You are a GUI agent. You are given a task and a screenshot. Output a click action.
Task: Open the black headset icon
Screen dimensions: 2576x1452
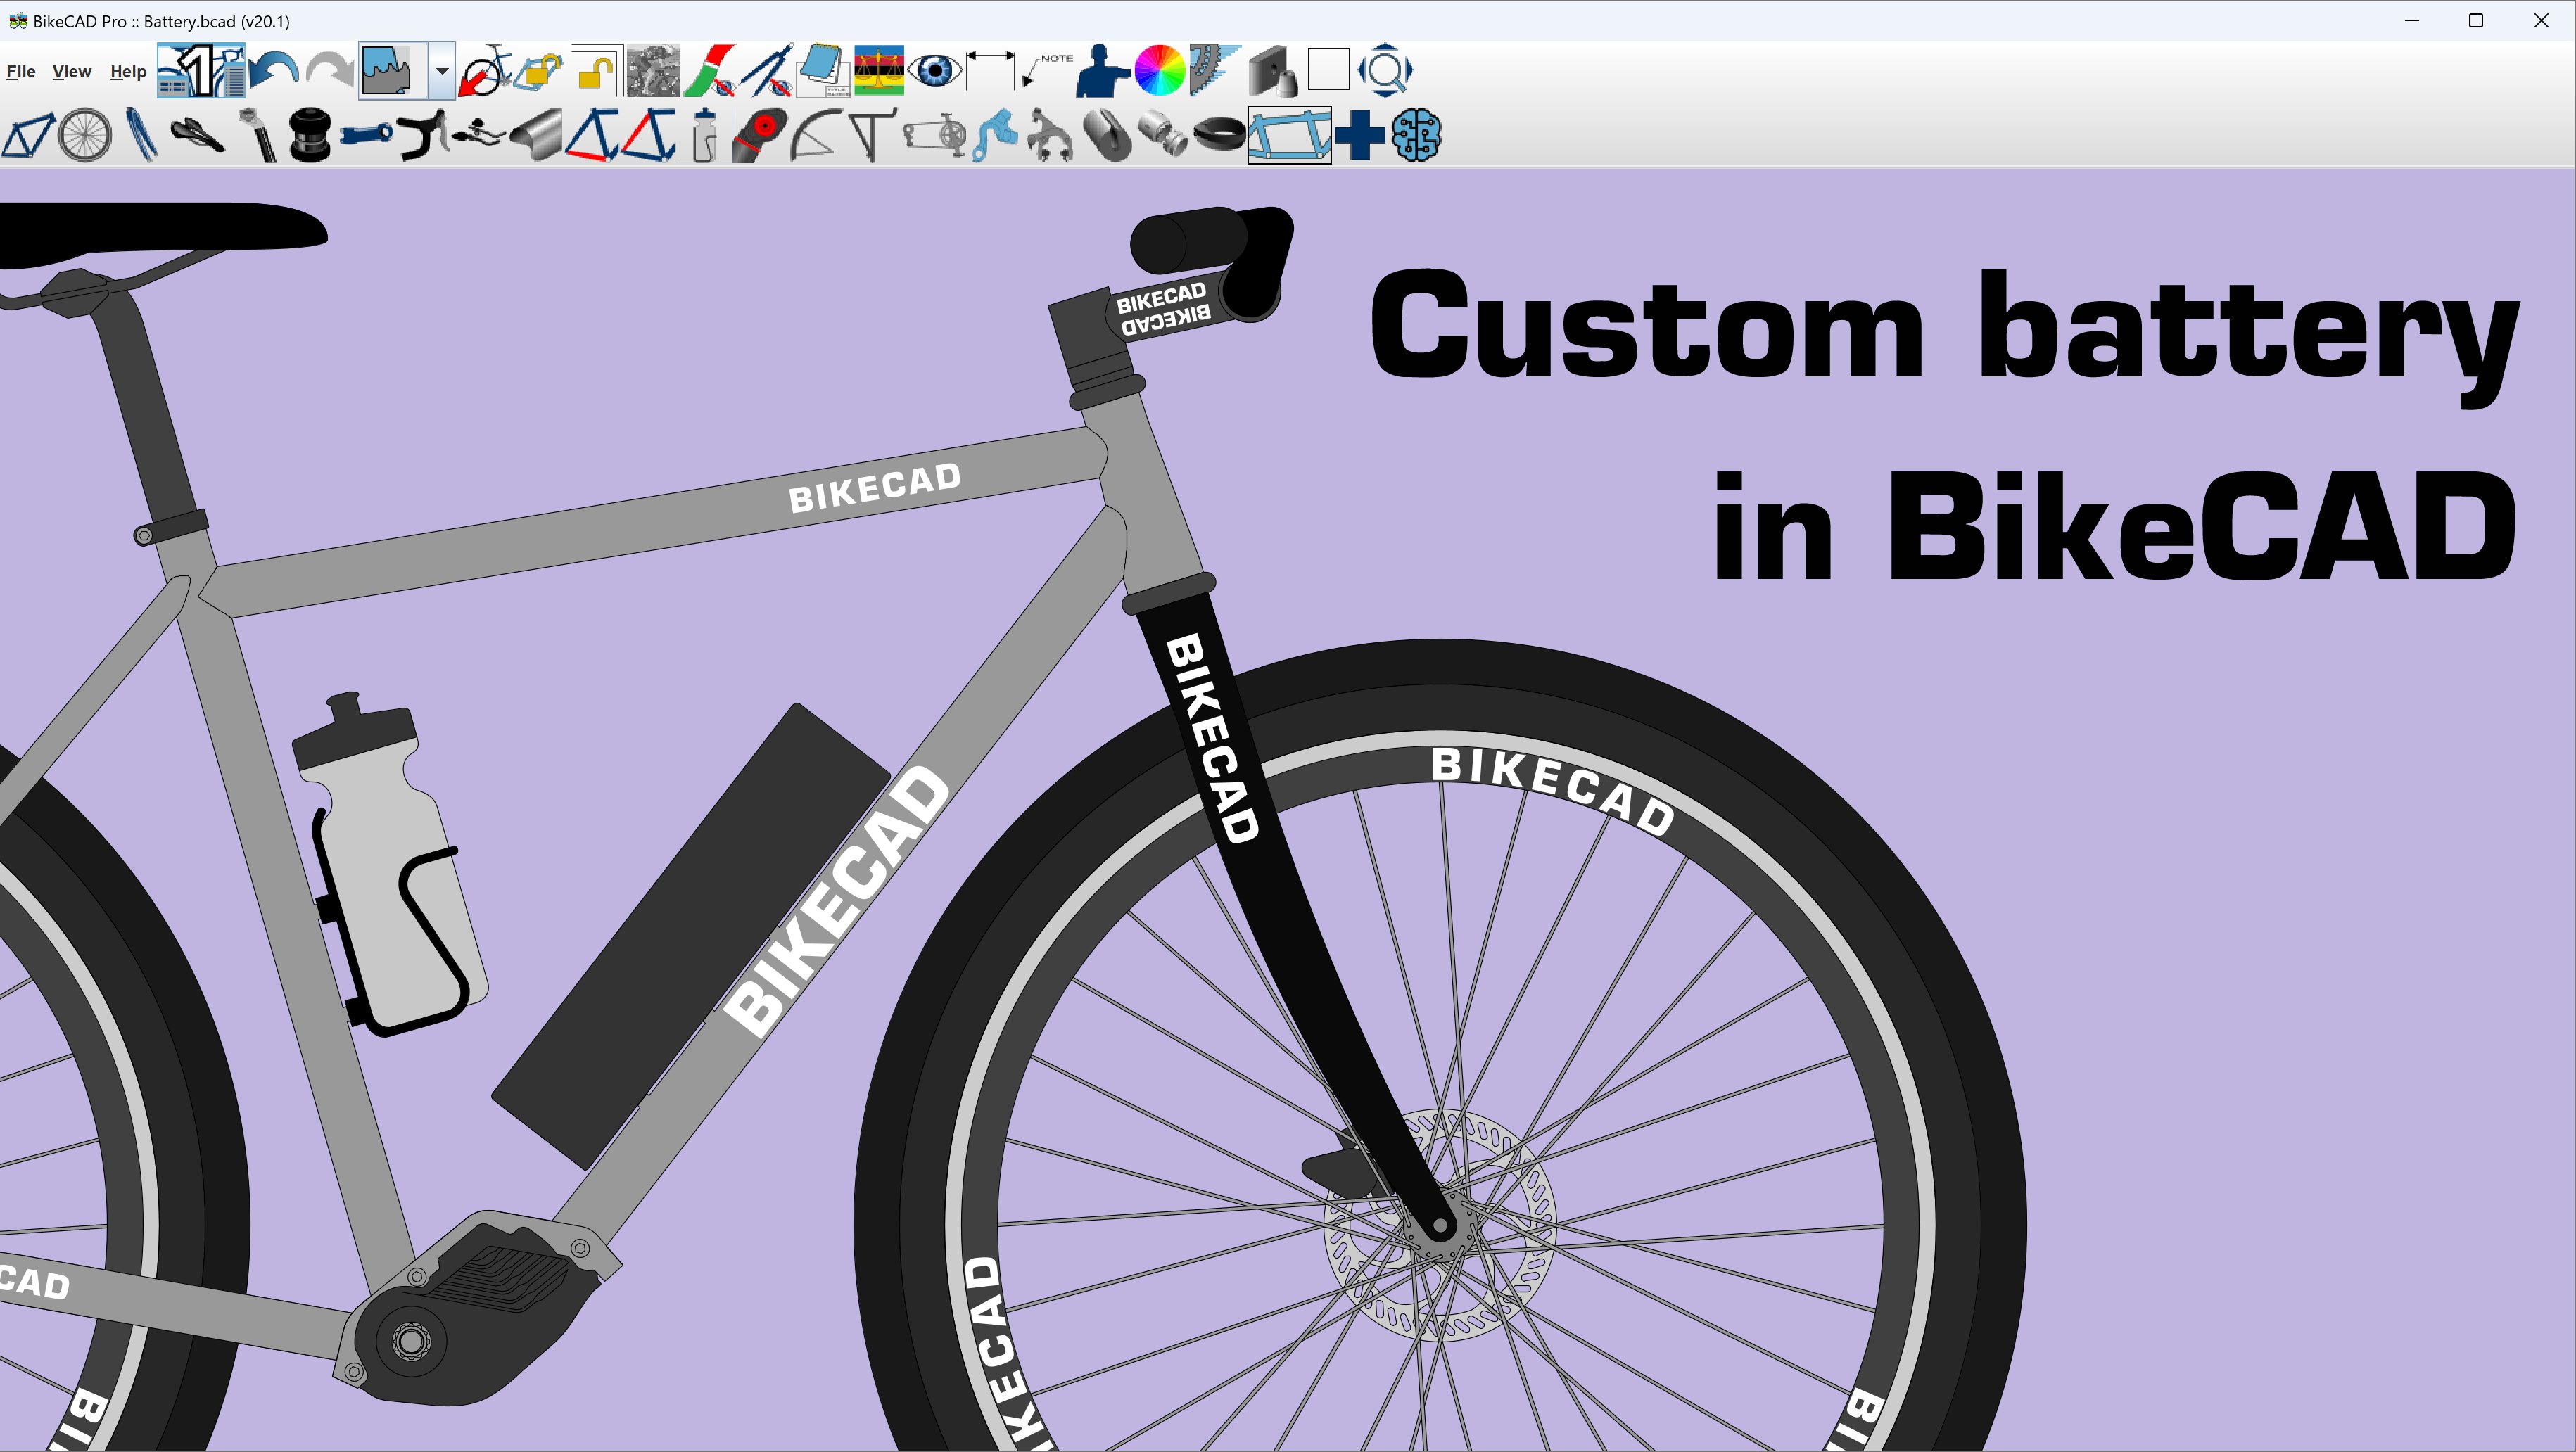[310, 135]
